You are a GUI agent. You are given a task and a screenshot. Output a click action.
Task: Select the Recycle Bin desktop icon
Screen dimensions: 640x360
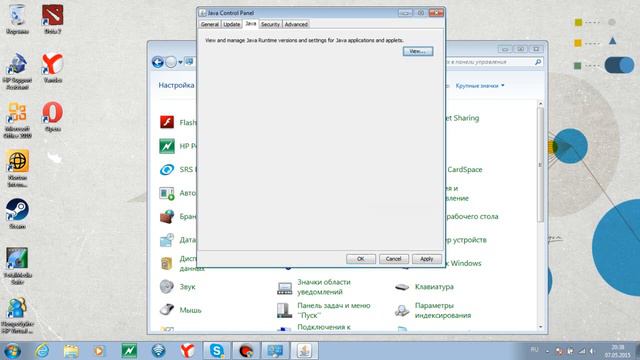click(x=17, y=19)
